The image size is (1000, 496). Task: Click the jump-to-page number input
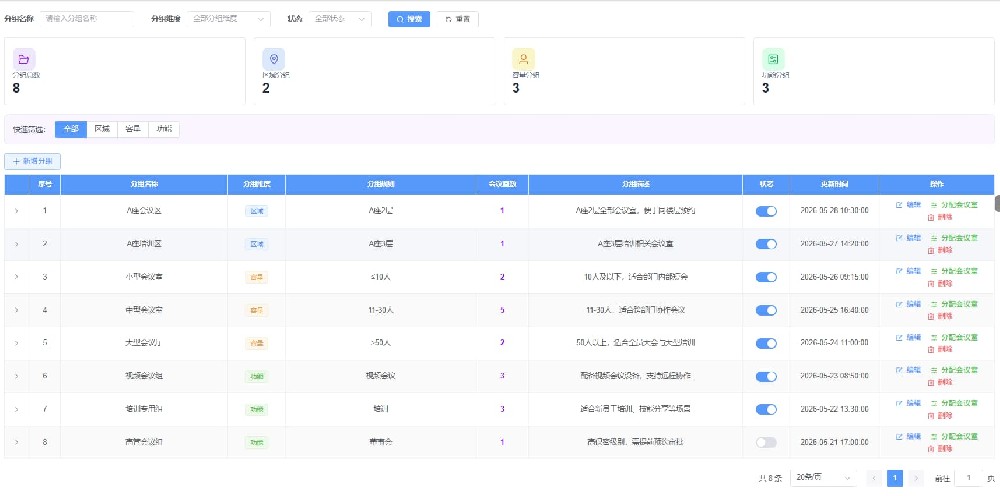pos(969,478)
